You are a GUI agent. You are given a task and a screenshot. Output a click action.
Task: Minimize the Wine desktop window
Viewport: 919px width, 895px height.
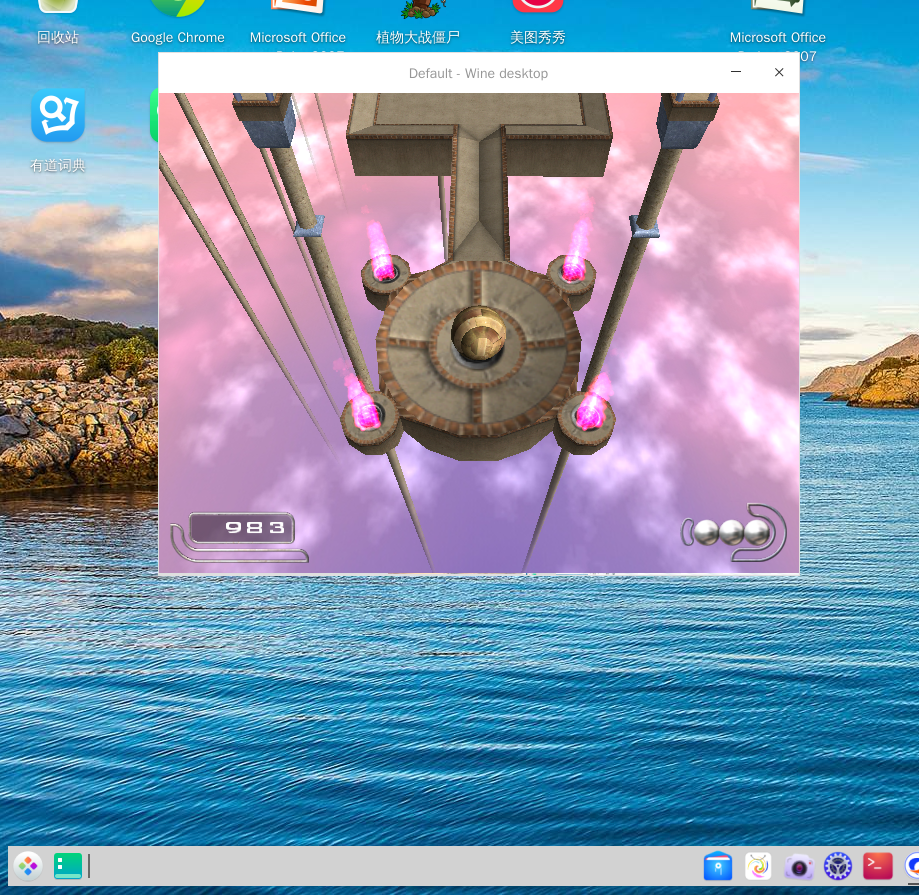tap(736, 72)
